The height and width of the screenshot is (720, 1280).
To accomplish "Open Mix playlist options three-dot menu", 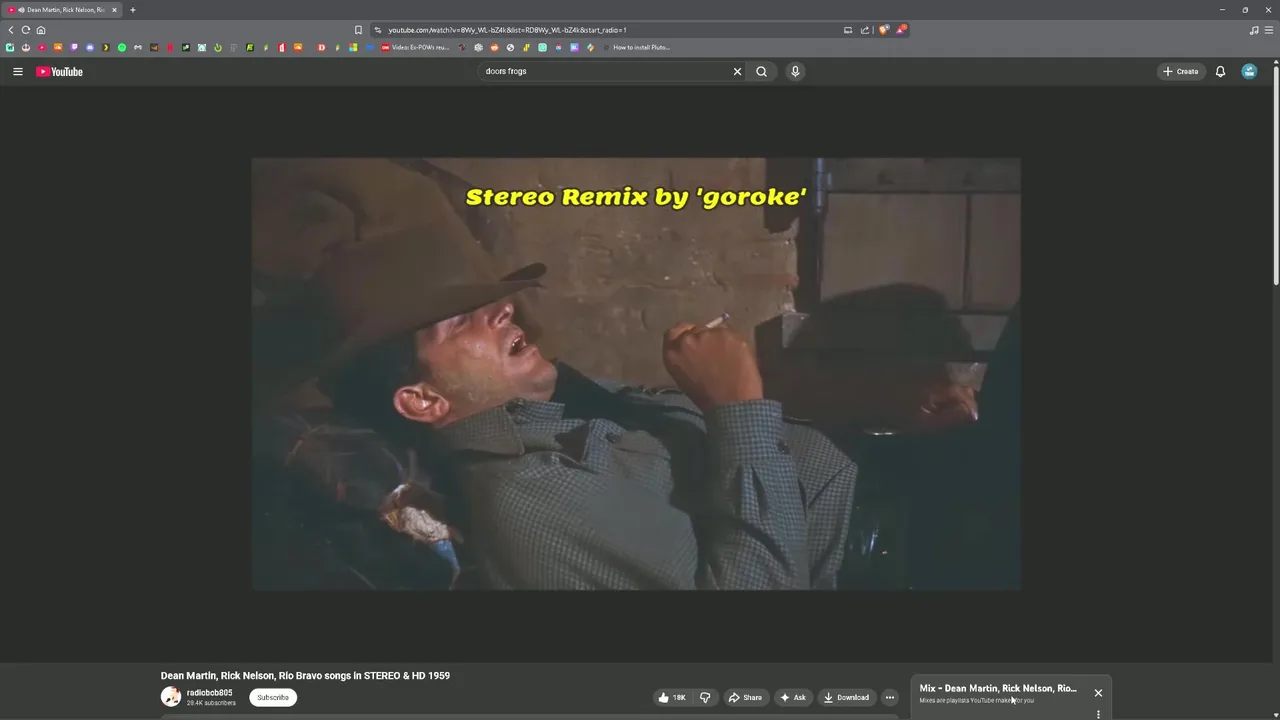I will coord(1098,714).
